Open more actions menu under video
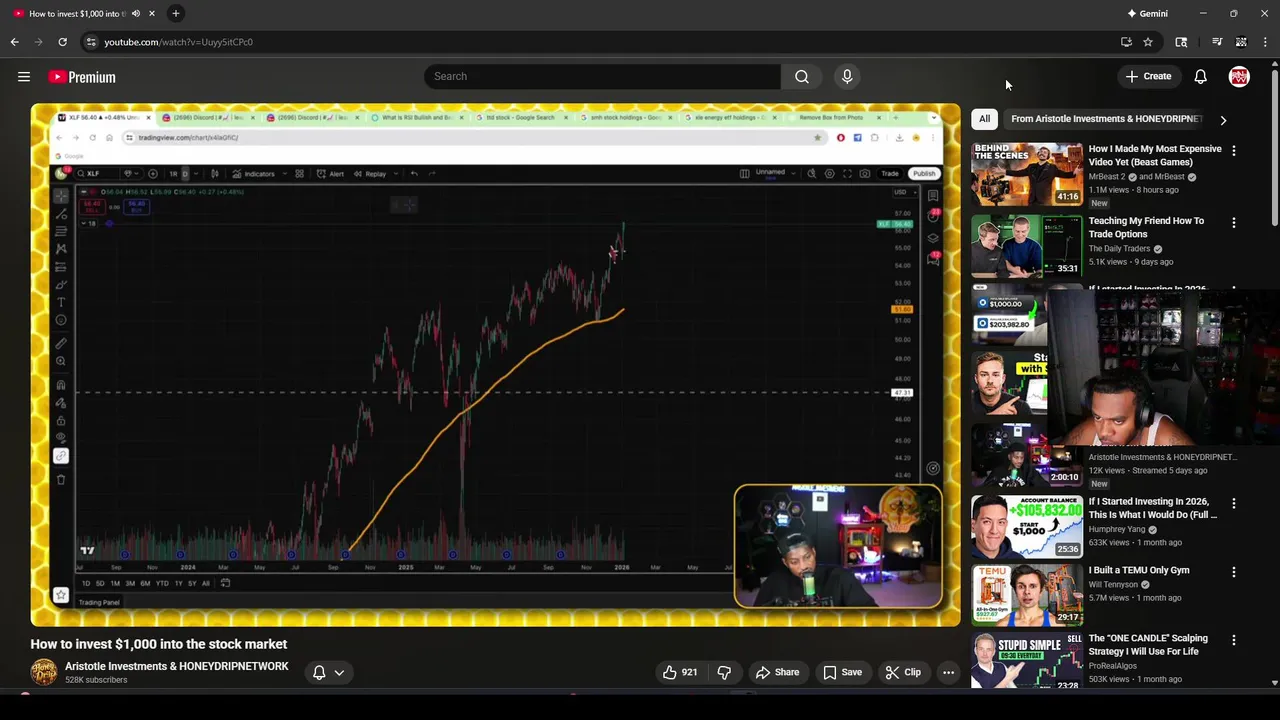Screen dimensions: 1280x720 click(948, 672)
